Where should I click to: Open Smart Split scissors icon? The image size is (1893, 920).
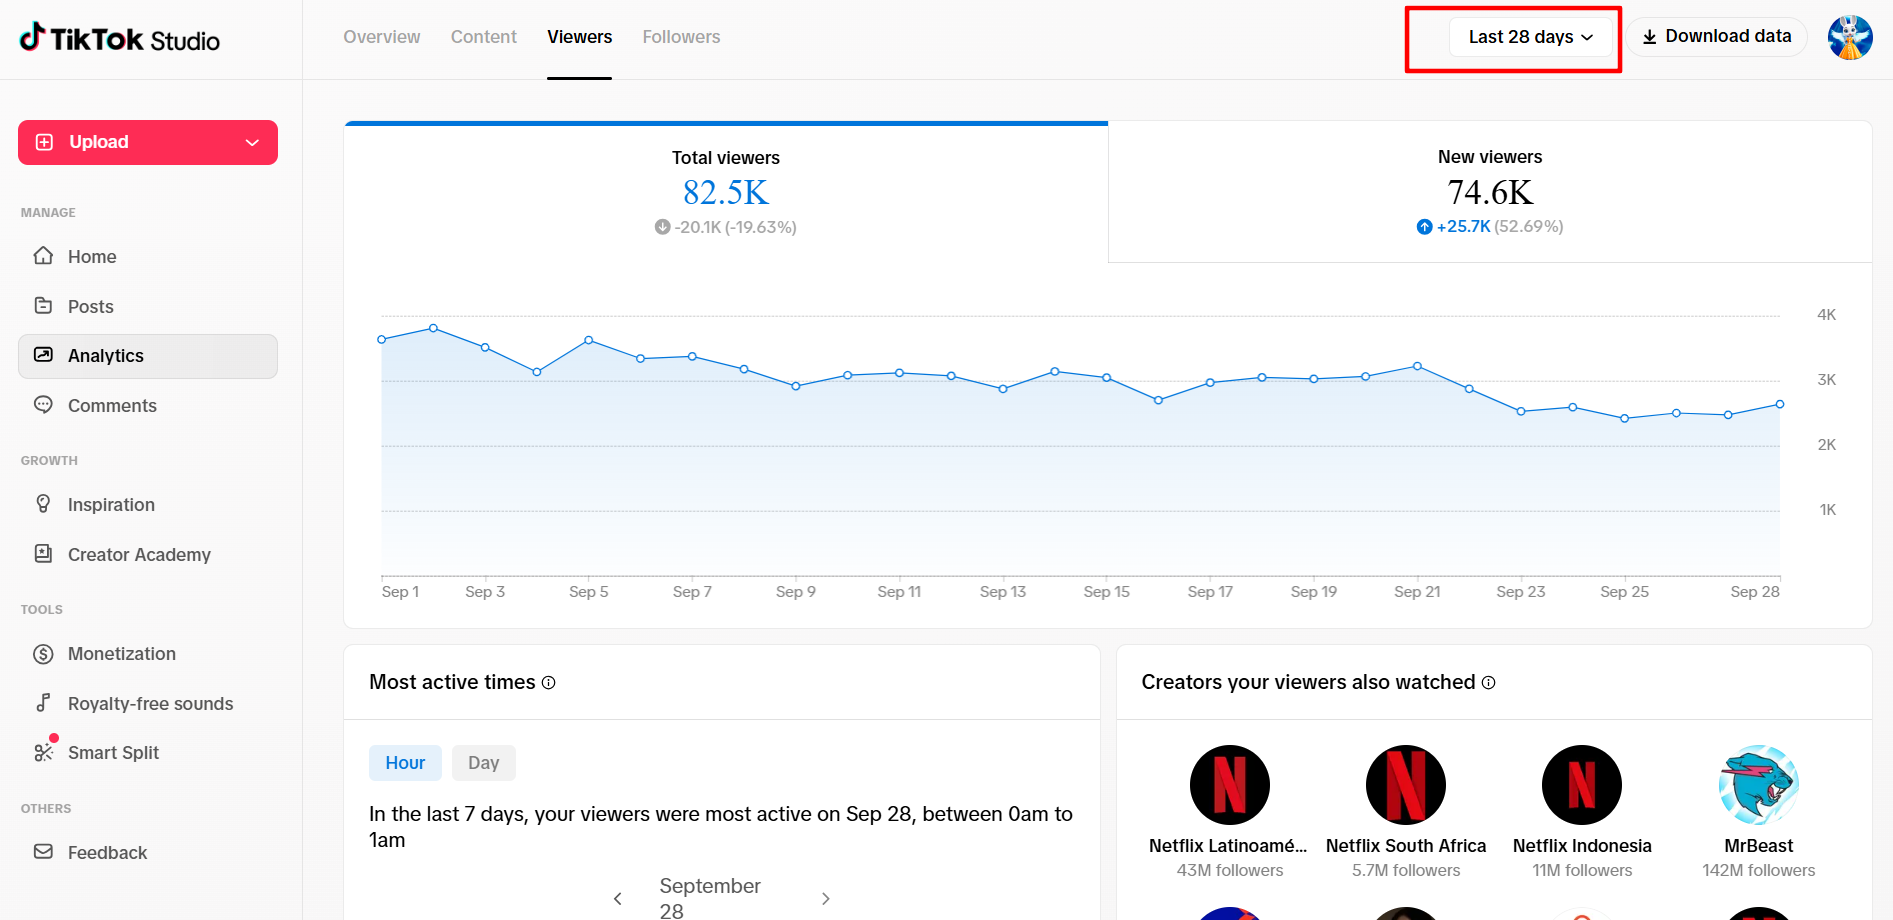tap(43, 752)
